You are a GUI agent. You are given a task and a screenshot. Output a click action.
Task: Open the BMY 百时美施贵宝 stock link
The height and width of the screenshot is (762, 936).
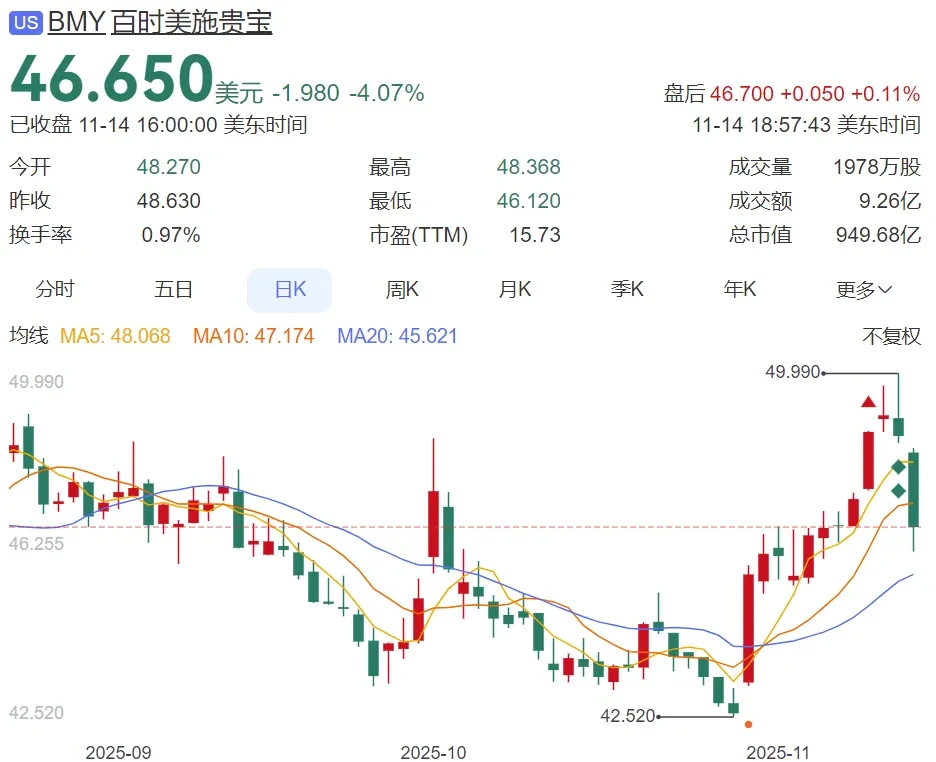point(160,22)
